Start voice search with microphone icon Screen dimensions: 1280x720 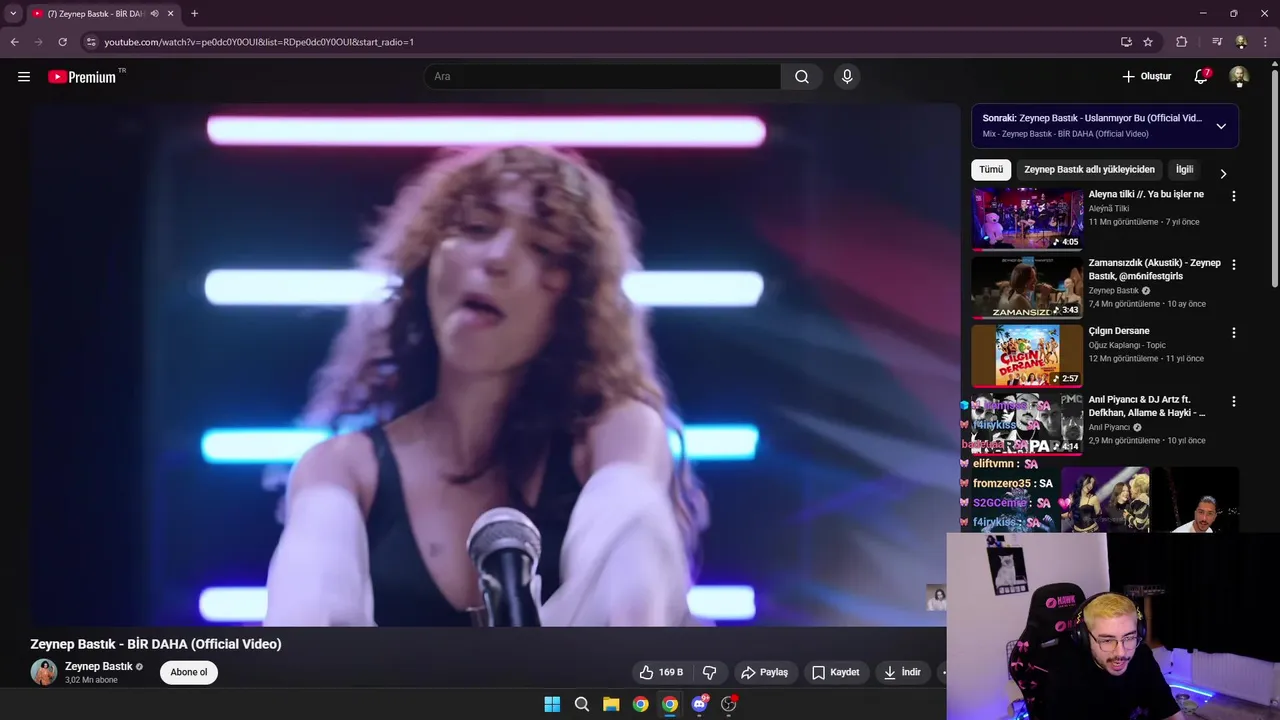(x=847, y=76)
